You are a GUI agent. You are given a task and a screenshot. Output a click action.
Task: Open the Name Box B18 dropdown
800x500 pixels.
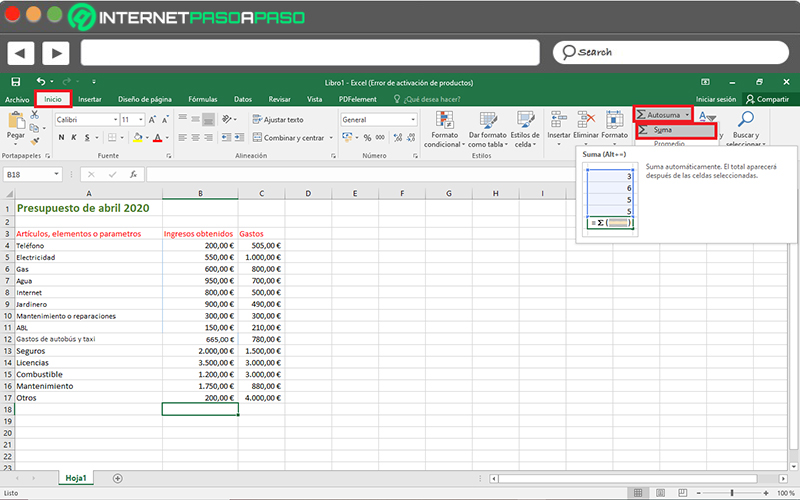[x=56, y=174]
